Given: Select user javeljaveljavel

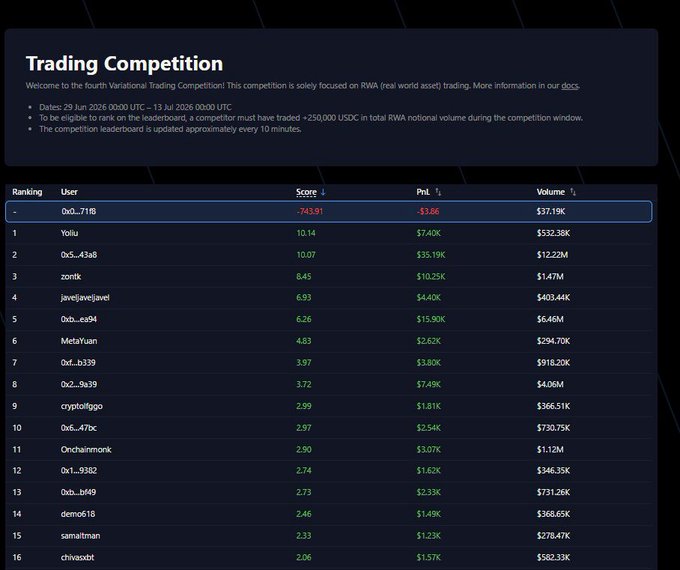Looking at the screenshot, I should pos(85,298).
